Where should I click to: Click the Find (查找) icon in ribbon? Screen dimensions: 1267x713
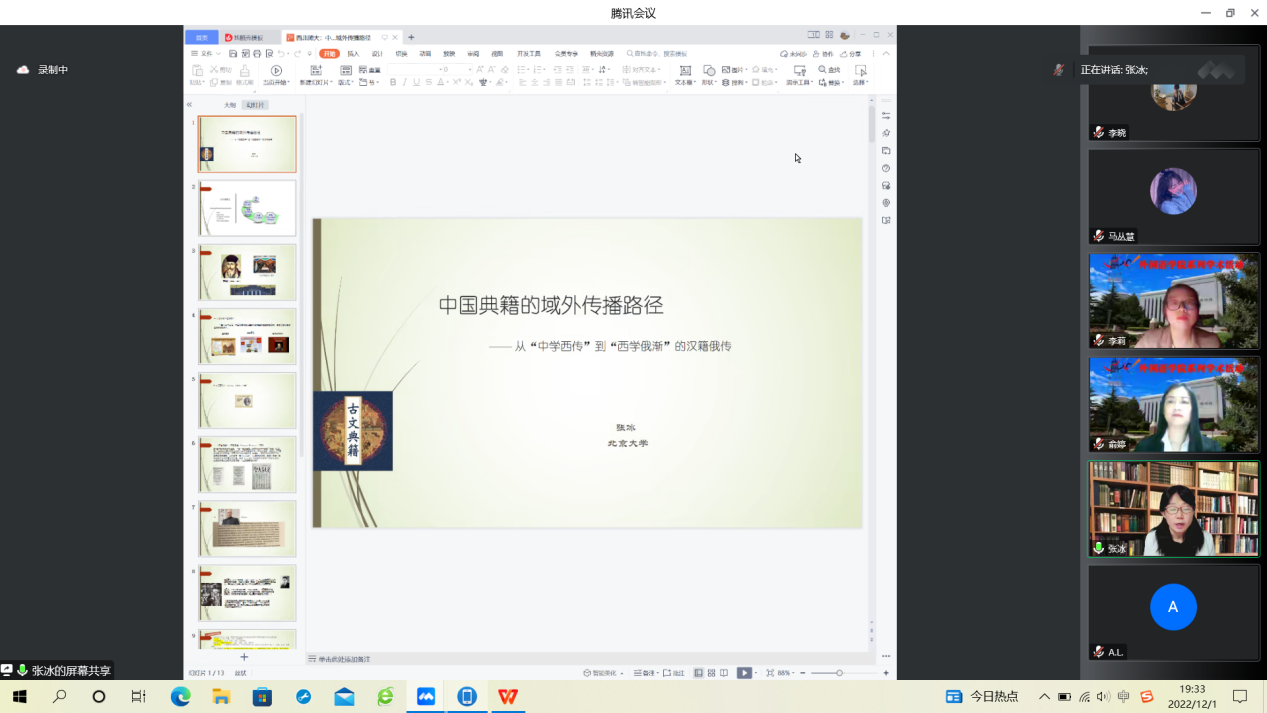pyautogui.click(x=829, y=70)
